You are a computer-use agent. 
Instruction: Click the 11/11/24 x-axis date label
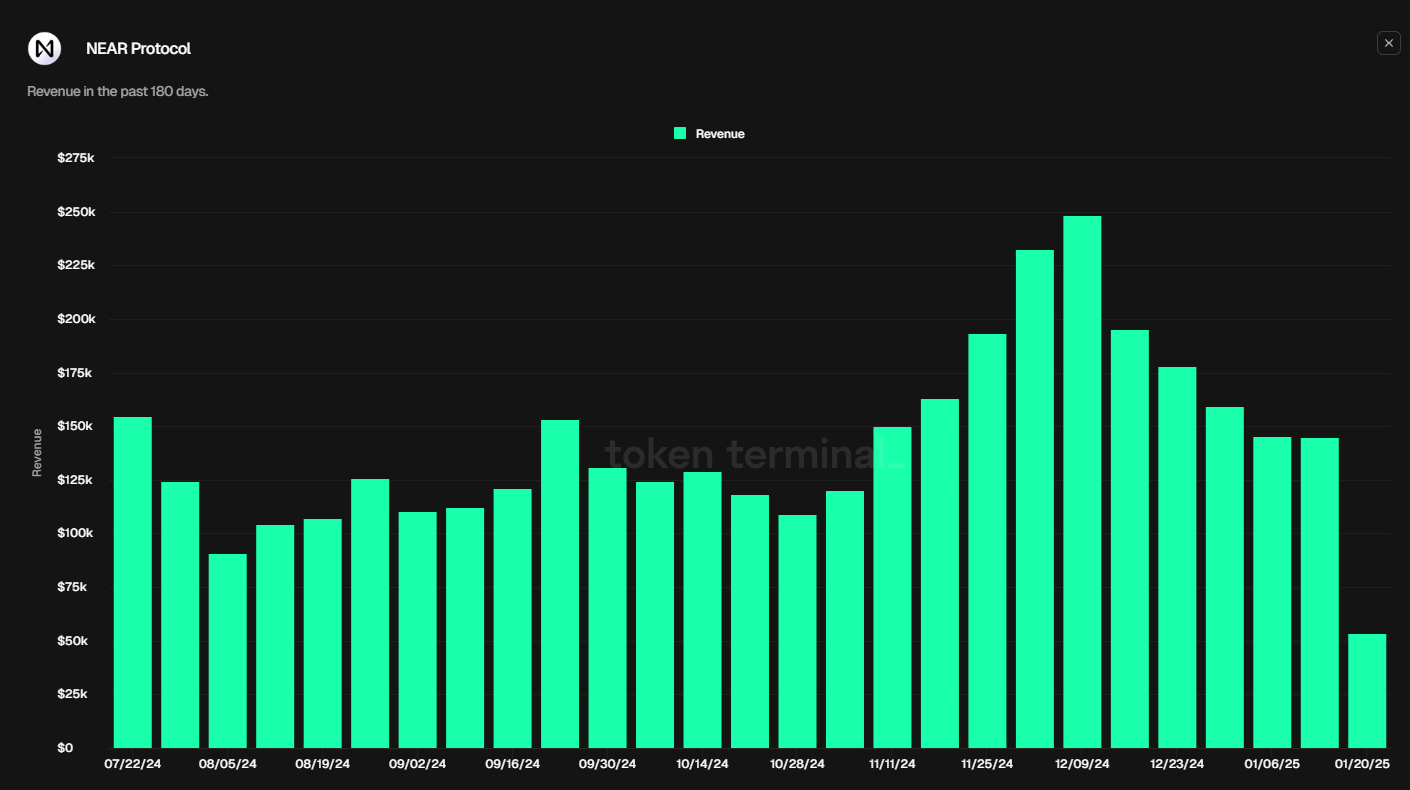893,764
